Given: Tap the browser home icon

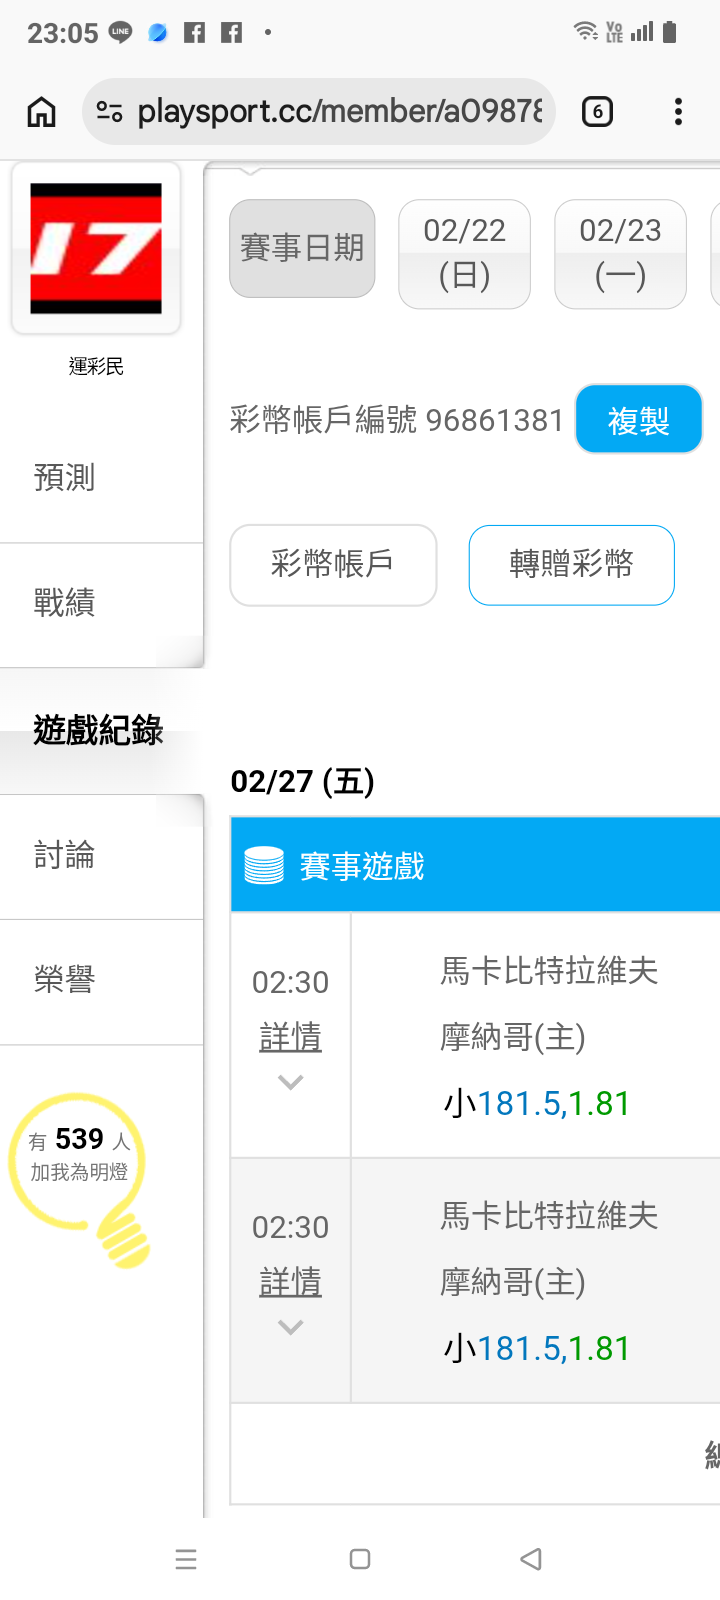Looking at the screenshot, I should click(41, 112).
